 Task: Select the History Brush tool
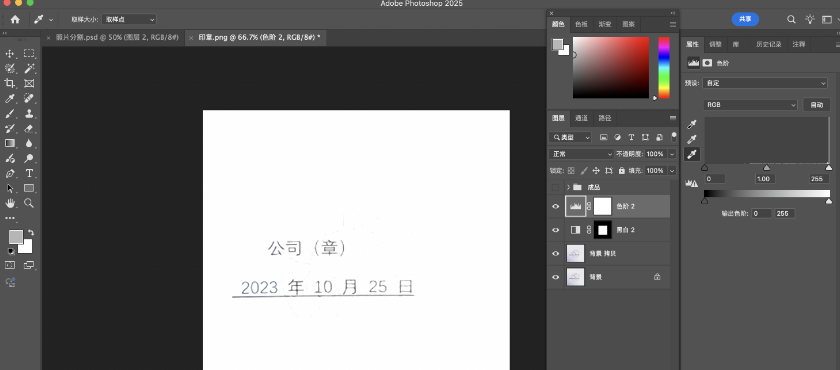click(10, 129)
